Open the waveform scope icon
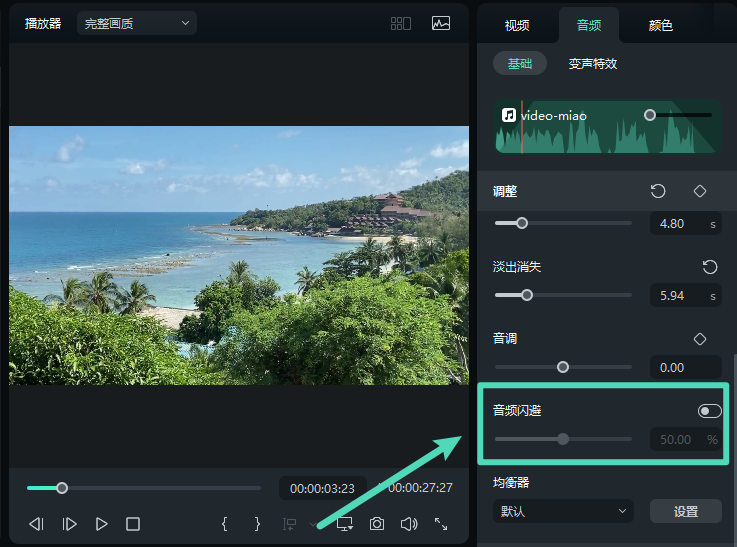 click(x=441, y=23)
